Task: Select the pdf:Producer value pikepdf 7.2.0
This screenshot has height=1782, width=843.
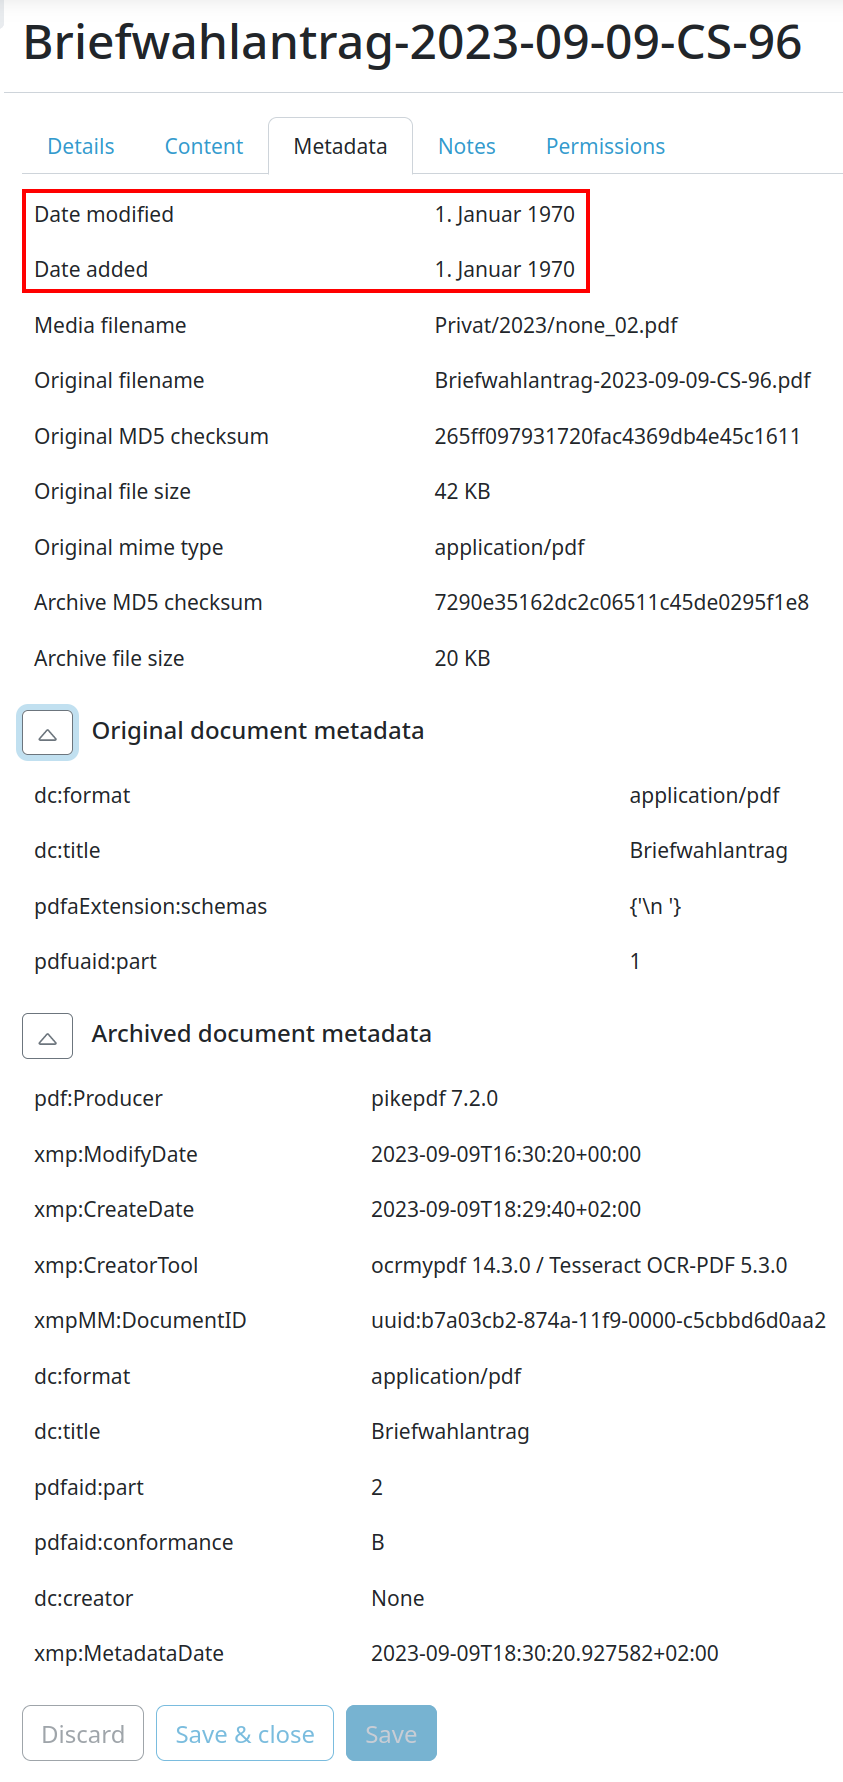Action: coord(434,1097)
